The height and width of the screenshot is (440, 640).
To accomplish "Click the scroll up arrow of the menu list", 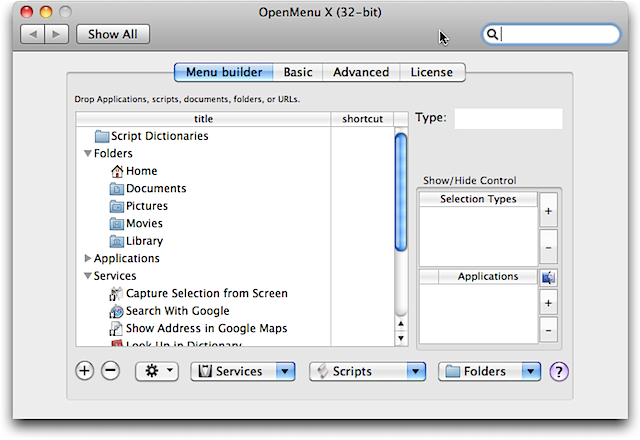I will (x=401, y=324).
